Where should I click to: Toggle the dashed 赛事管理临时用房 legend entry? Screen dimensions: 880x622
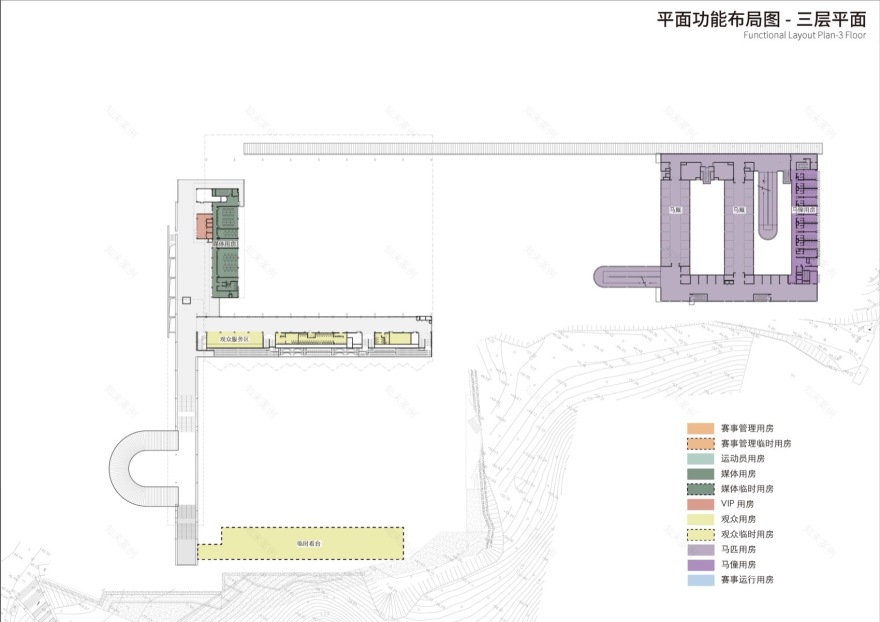(x=699, y=444)
